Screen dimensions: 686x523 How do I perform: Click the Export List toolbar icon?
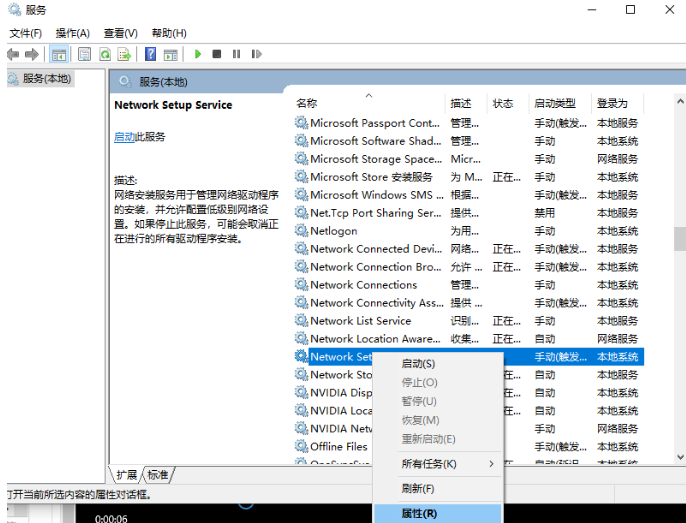(x=124, y=54)
